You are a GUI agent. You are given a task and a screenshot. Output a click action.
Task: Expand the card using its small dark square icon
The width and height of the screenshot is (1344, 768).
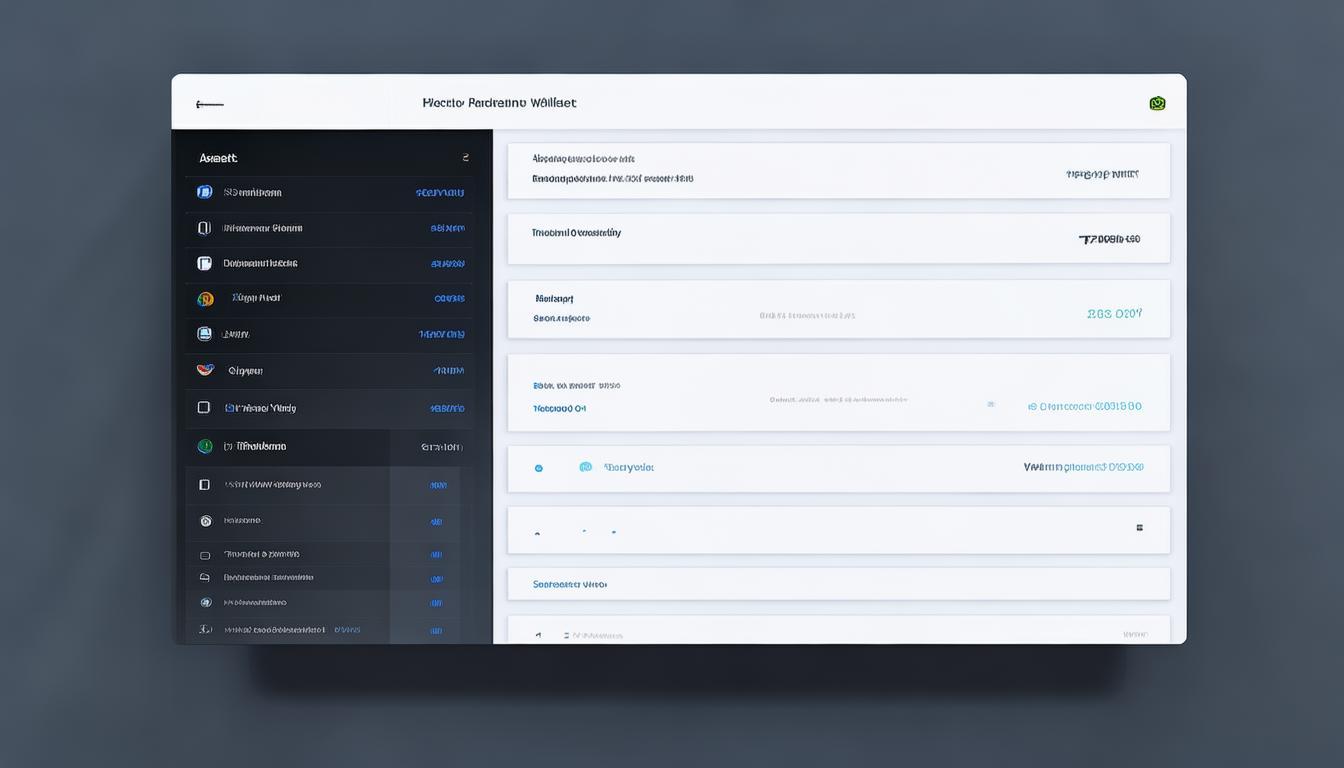pos(1139,527)
